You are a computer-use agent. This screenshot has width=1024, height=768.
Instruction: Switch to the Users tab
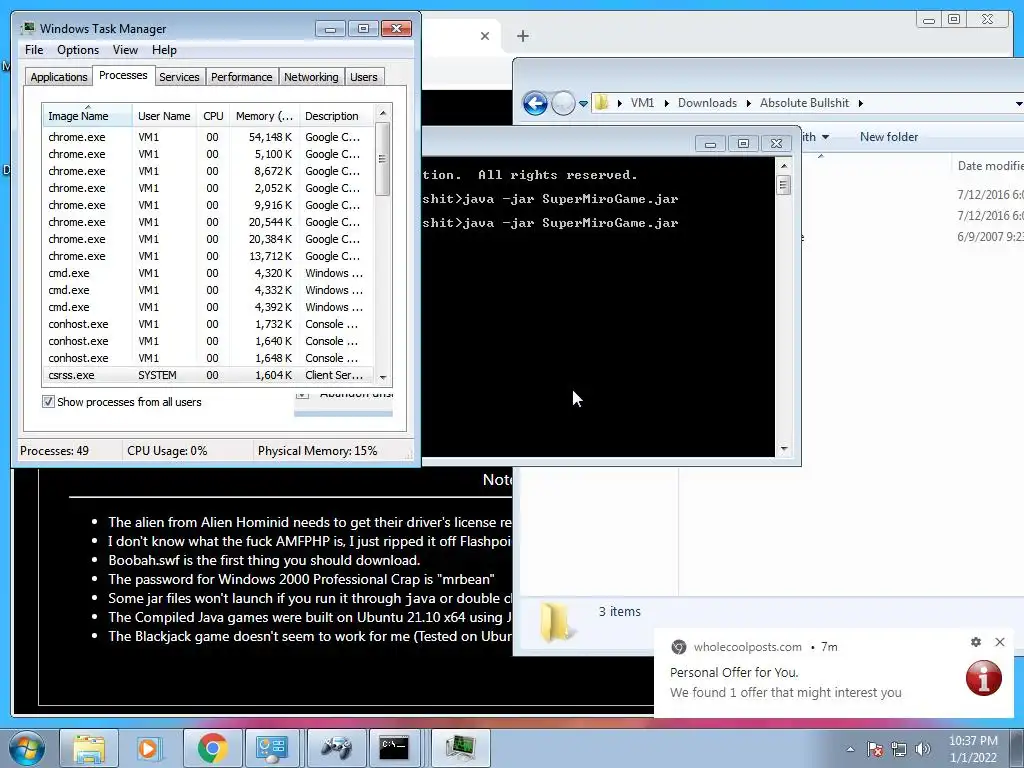(363, 77)
